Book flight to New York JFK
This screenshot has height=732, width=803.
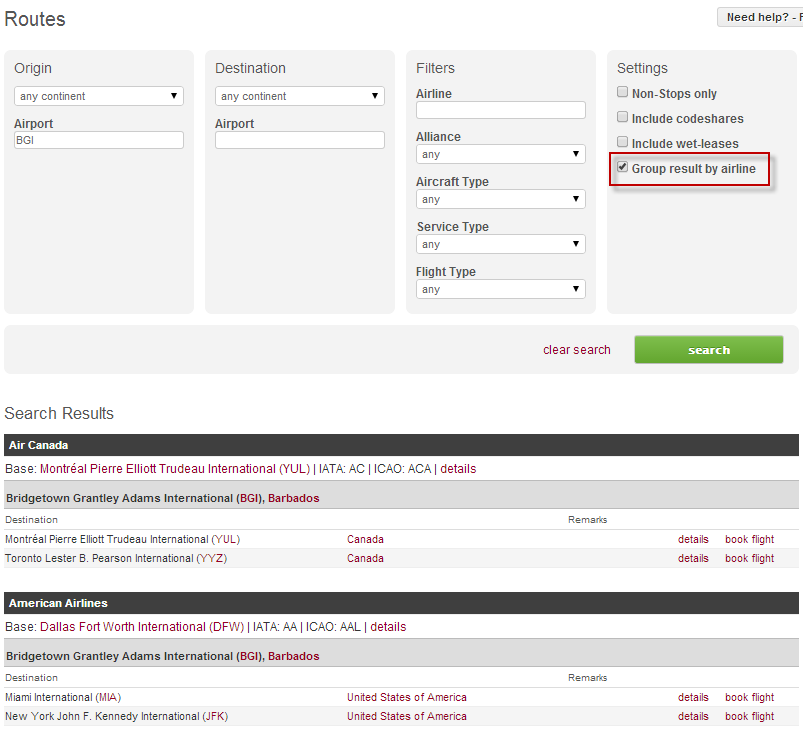(x=749, y=716)
